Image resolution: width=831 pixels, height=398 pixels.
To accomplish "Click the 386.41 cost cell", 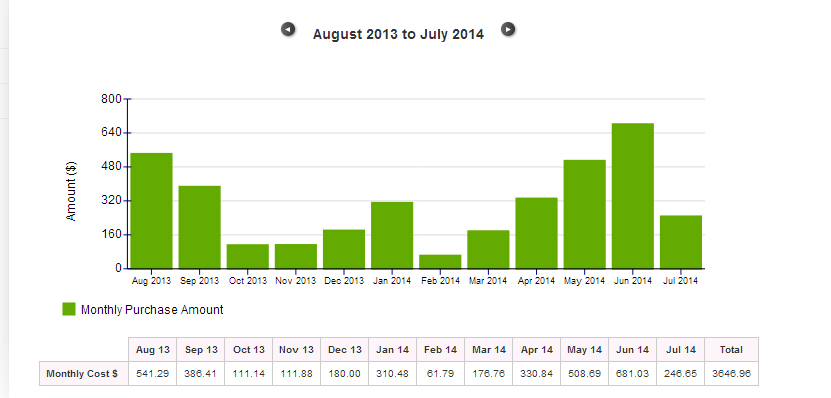I will tap(201, 374).
